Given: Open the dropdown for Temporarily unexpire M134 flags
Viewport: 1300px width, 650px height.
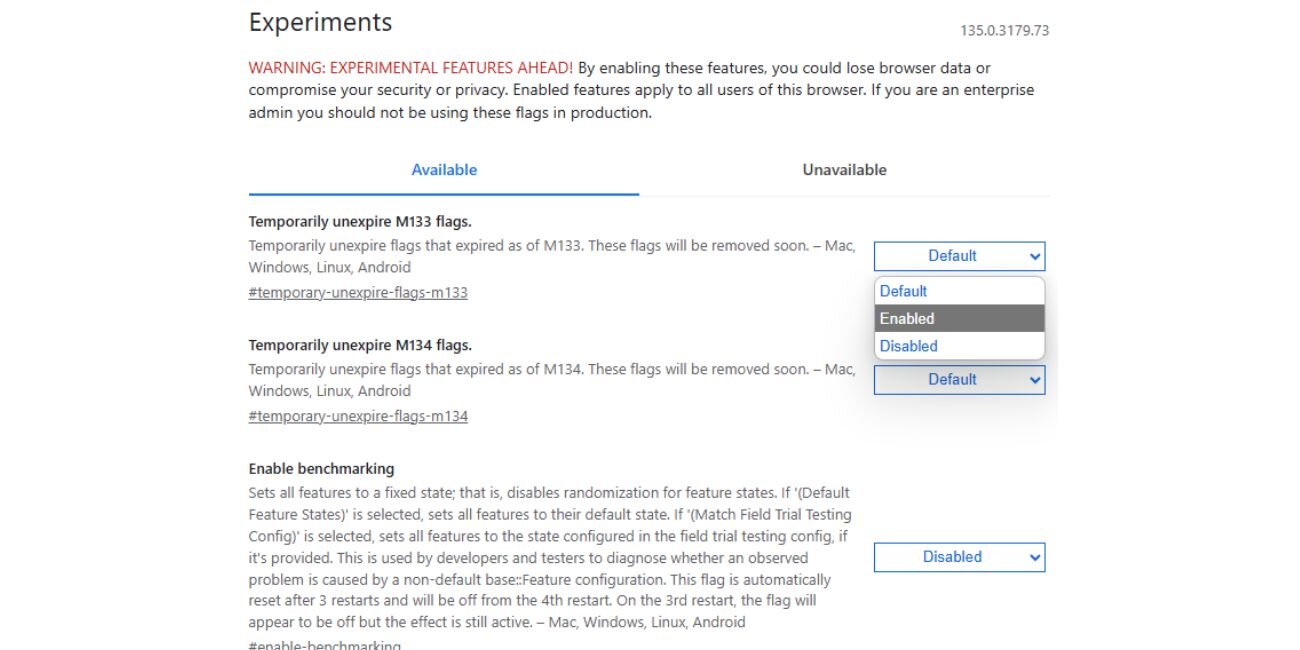Looking at the screenshot, I should [958, 380].
